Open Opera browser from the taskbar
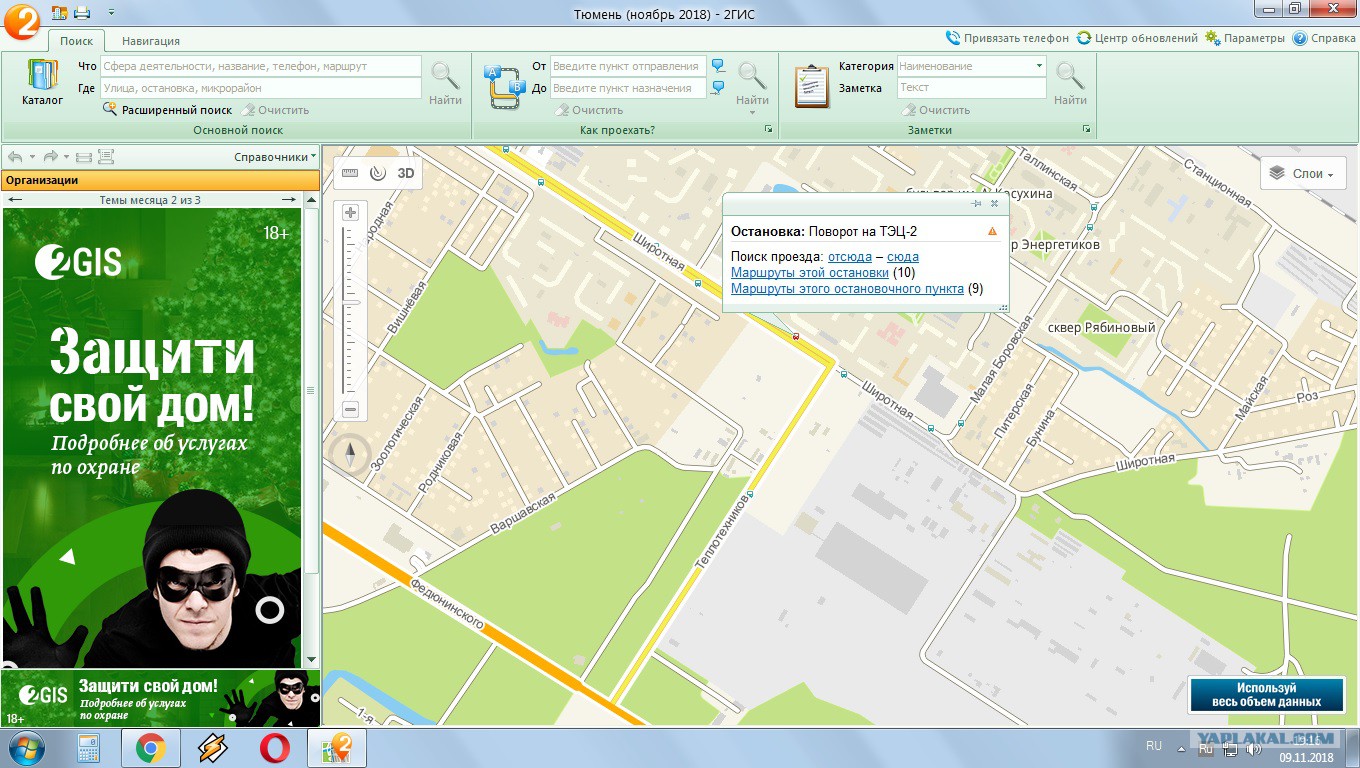 [275, 748]
